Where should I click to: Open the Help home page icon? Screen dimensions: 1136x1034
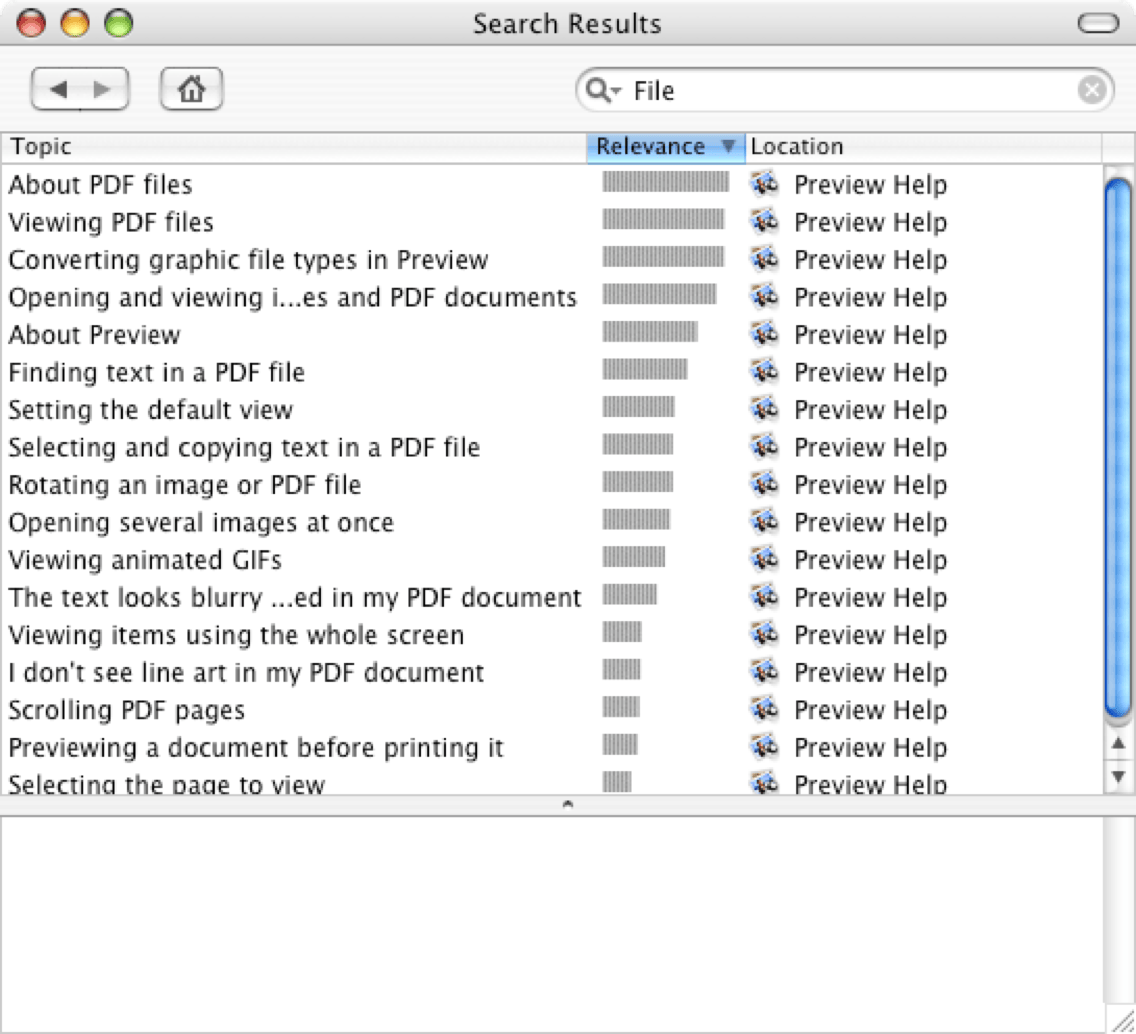tap(191, 89)
